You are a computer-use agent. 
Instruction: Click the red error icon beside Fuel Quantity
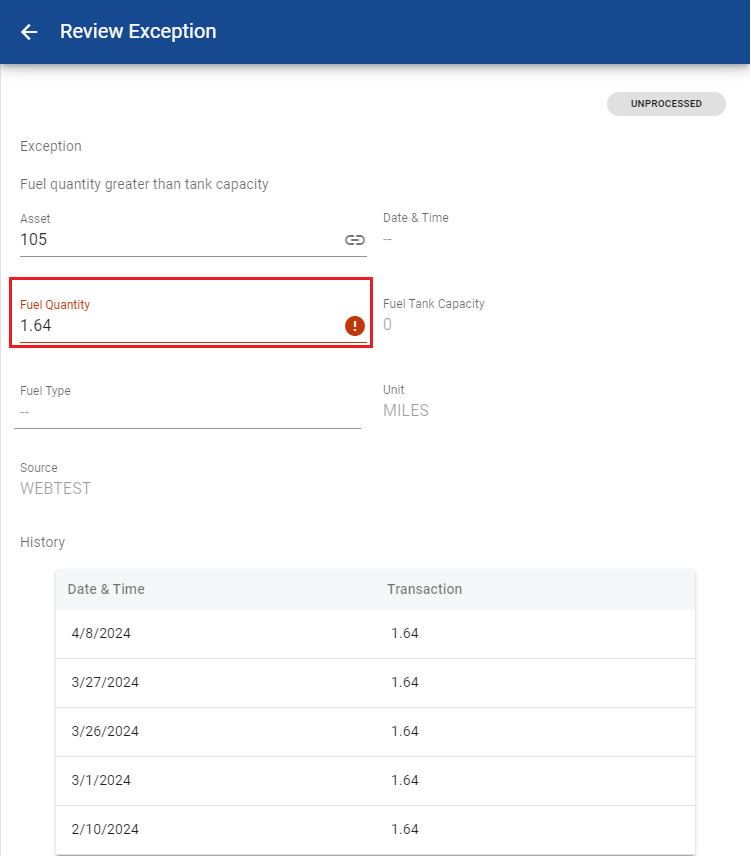tap(354, 326)
